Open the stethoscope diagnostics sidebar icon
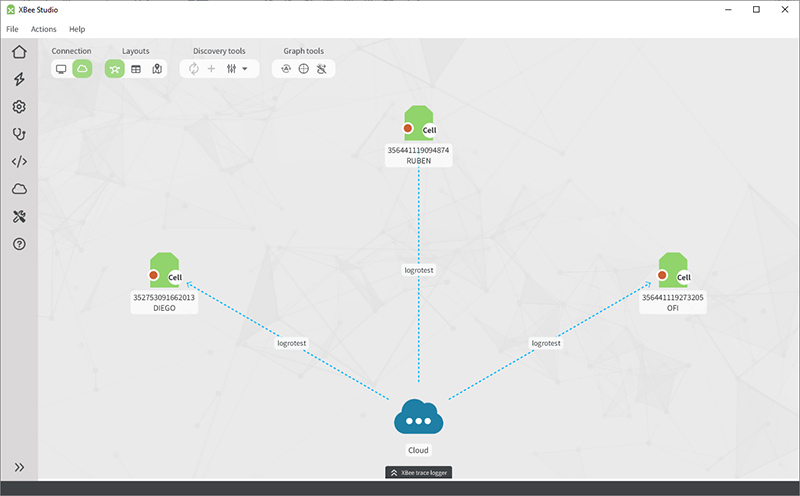The image size is (800, 496). point(19,134)
